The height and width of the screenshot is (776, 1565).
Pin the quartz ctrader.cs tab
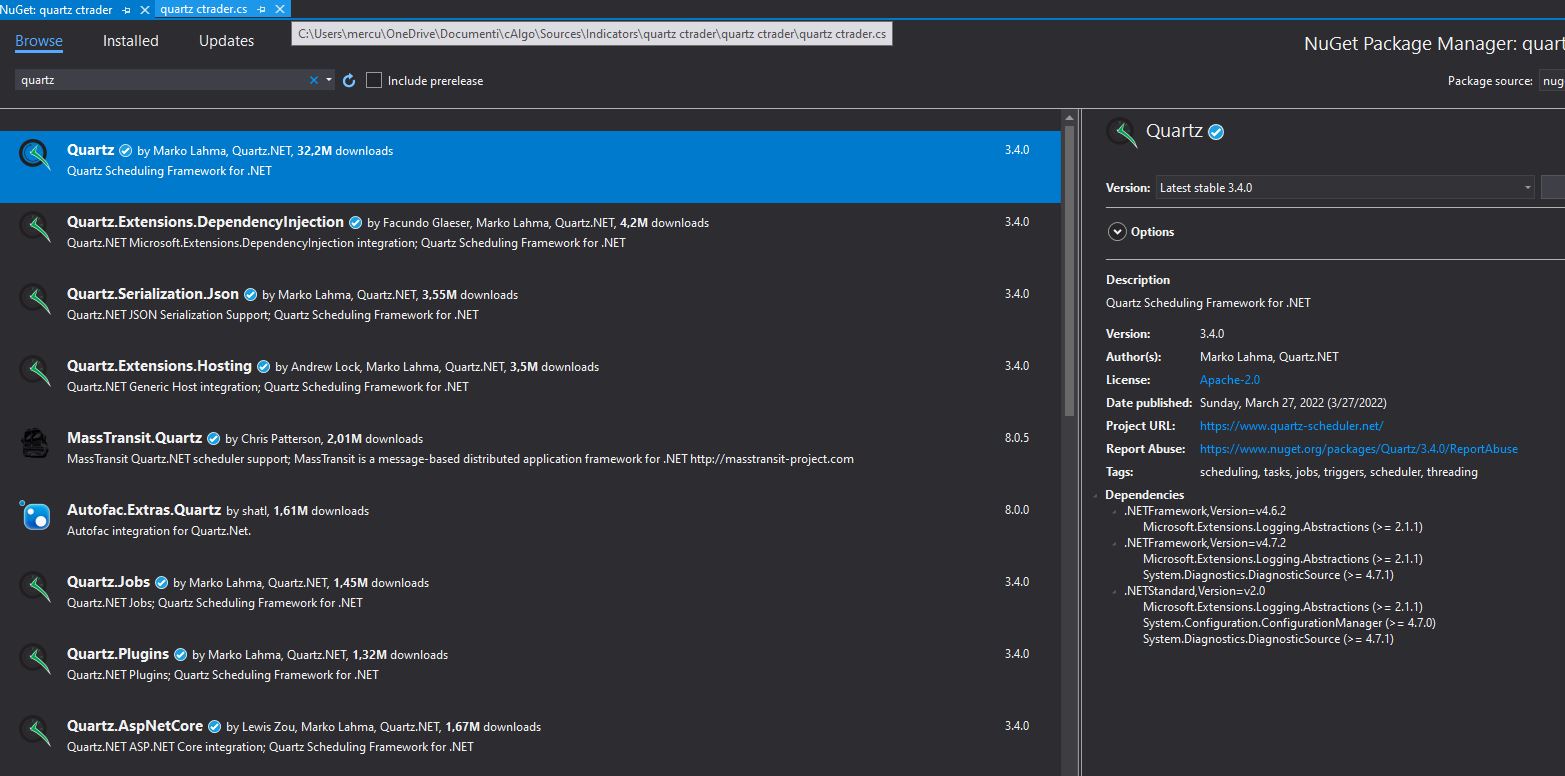(261, 9)
